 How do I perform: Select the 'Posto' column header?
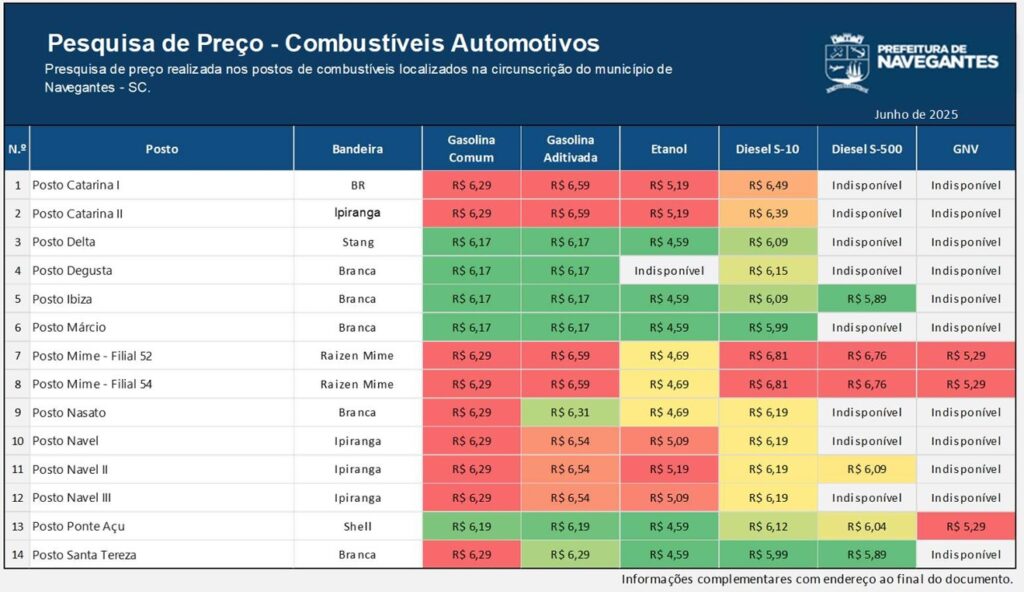pyautogui.click(x=162, y=149)
